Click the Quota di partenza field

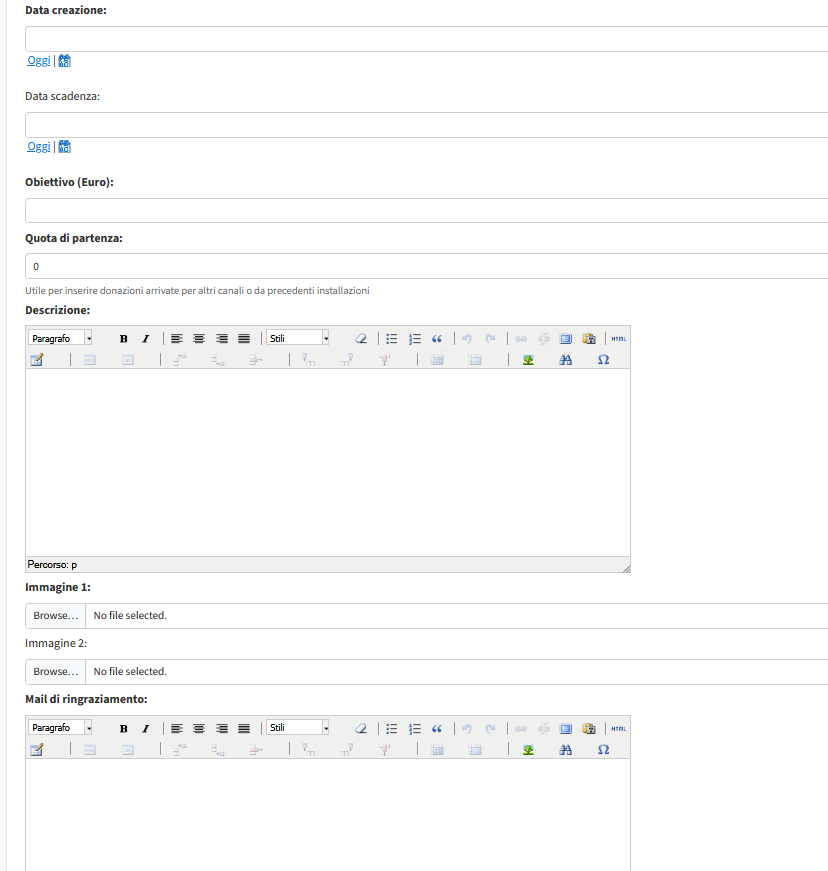click(426, 266)
